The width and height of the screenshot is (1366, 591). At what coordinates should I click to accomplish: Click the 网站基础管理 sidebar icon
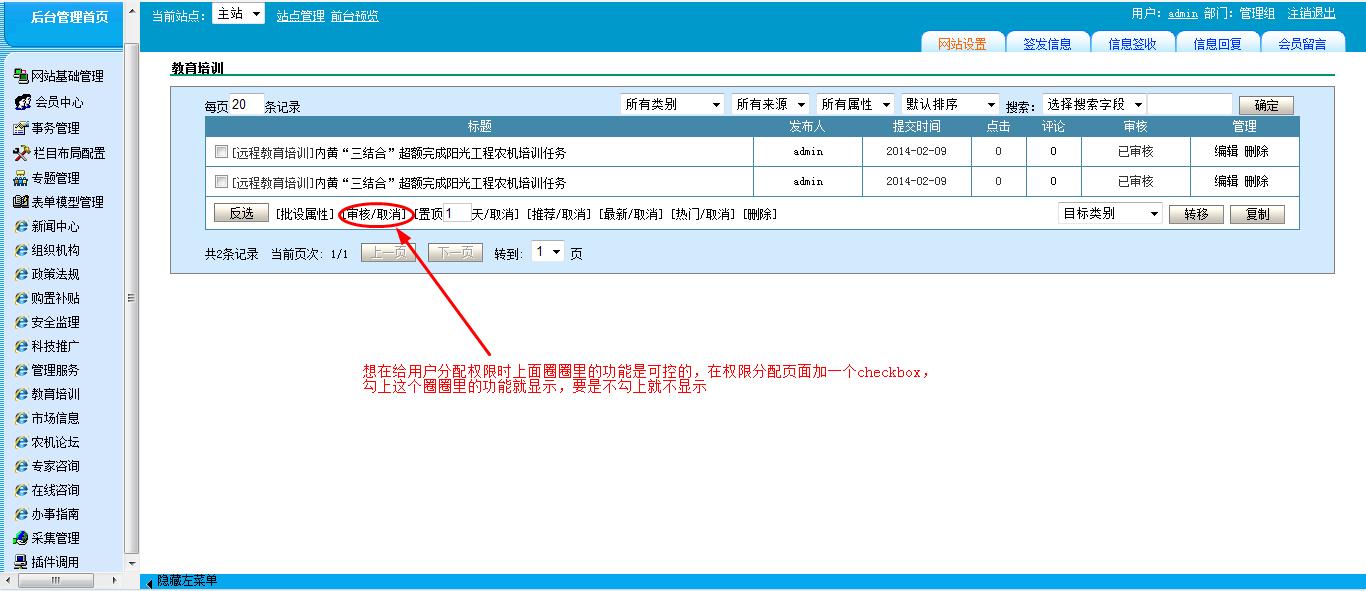point(21,76)
